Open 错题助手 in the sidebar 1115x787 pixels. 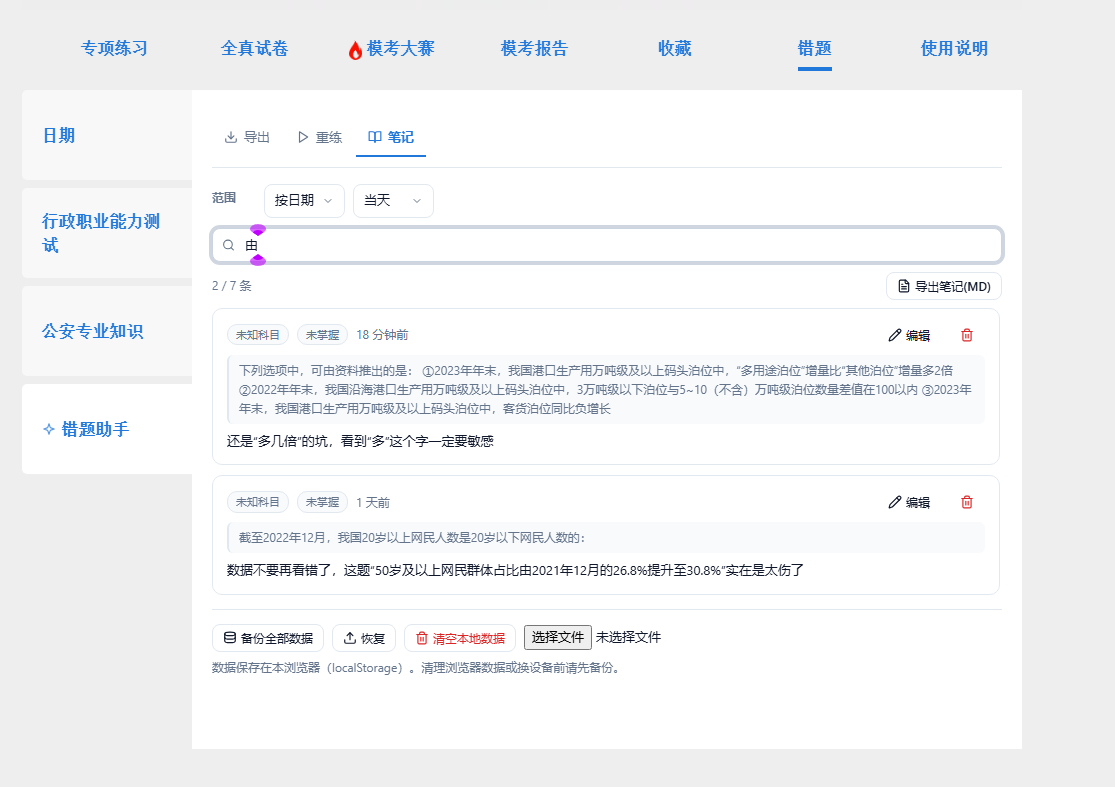107,429
